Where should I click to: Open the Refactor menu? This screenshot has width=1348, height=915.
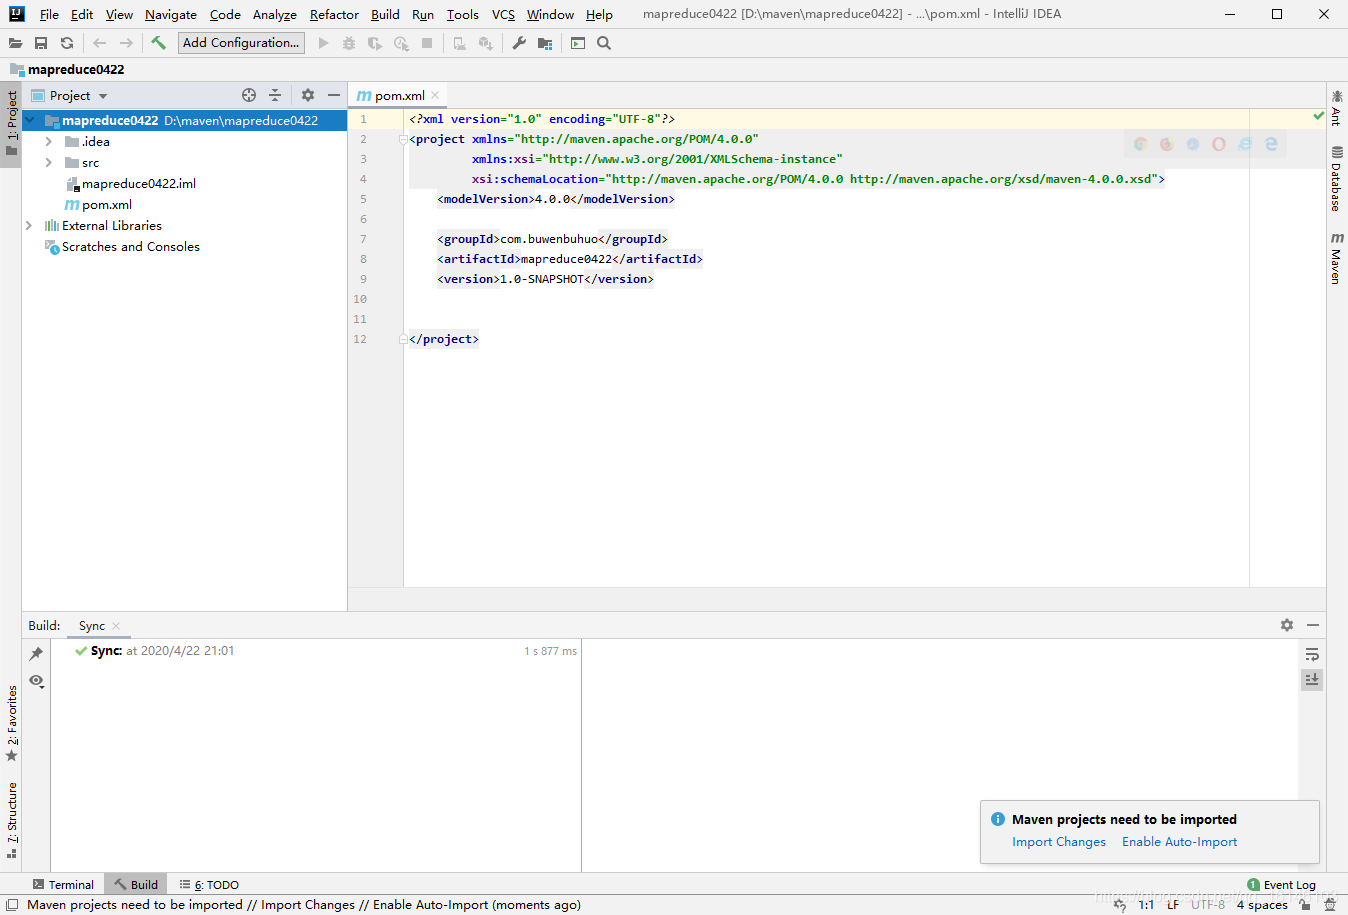click(334, 15)
